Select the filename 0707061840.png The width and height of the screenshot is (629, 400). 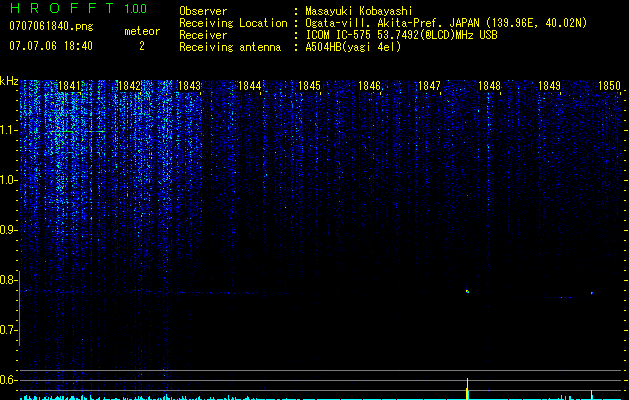[x=51, y=27]
